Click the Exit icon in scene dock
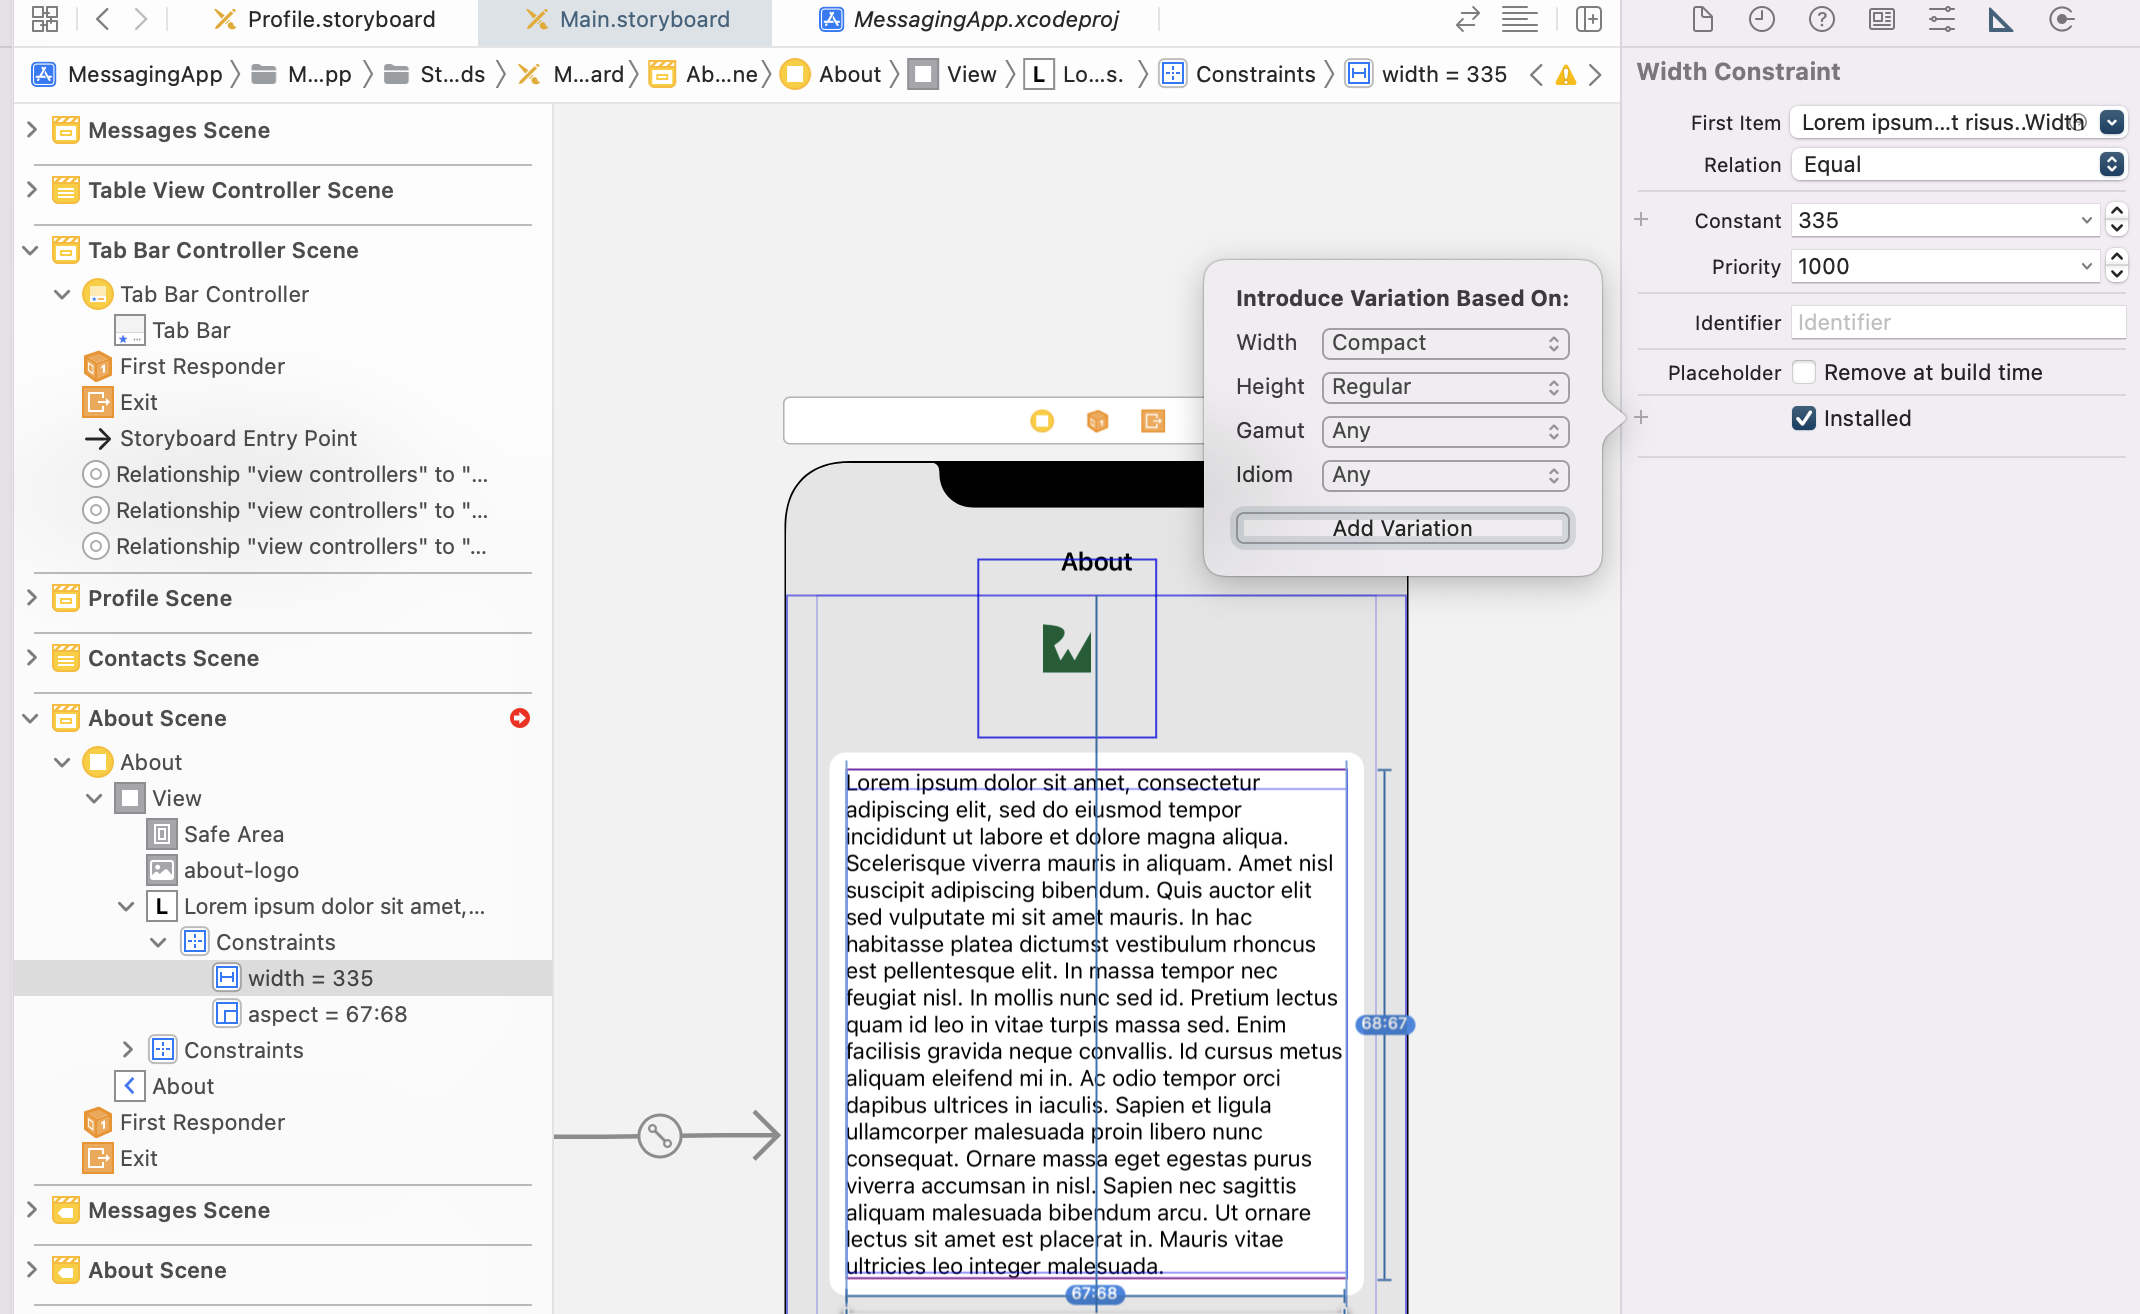This screenshot has width=2140, height=1314. click(1153, 421)
